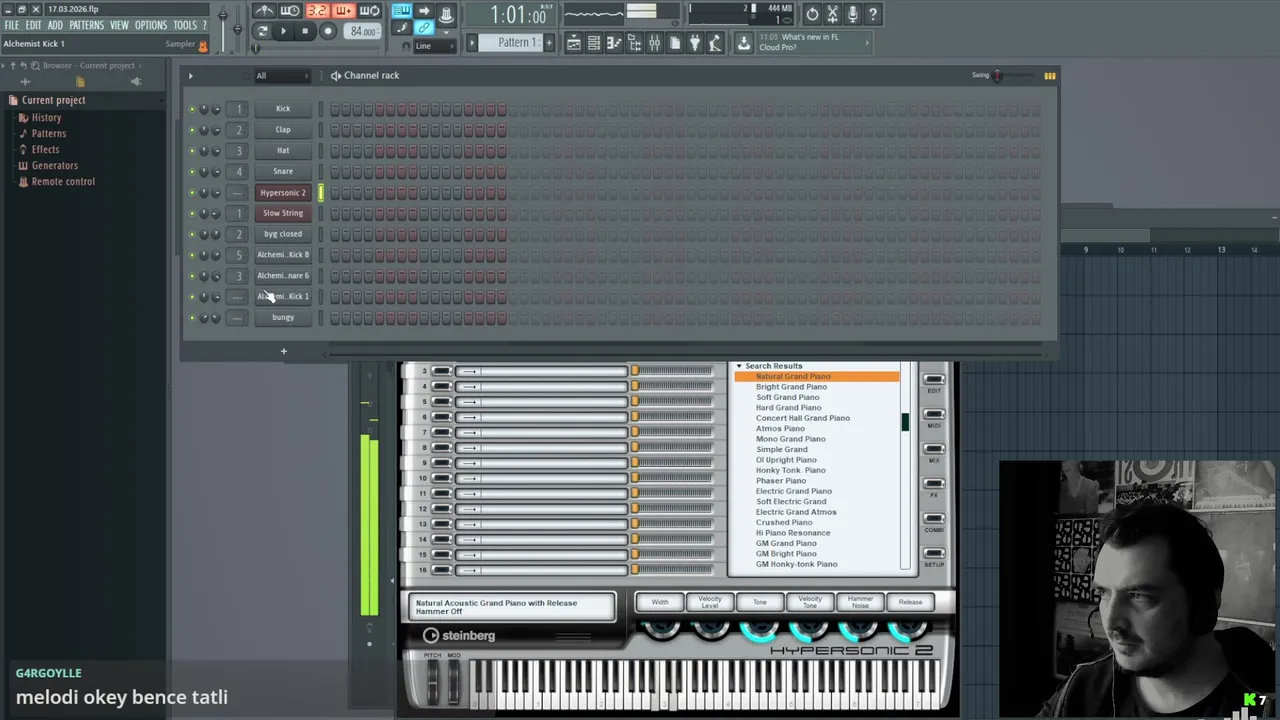
Task: Click the link/multilink controllers icon
Action: [424, 28]
